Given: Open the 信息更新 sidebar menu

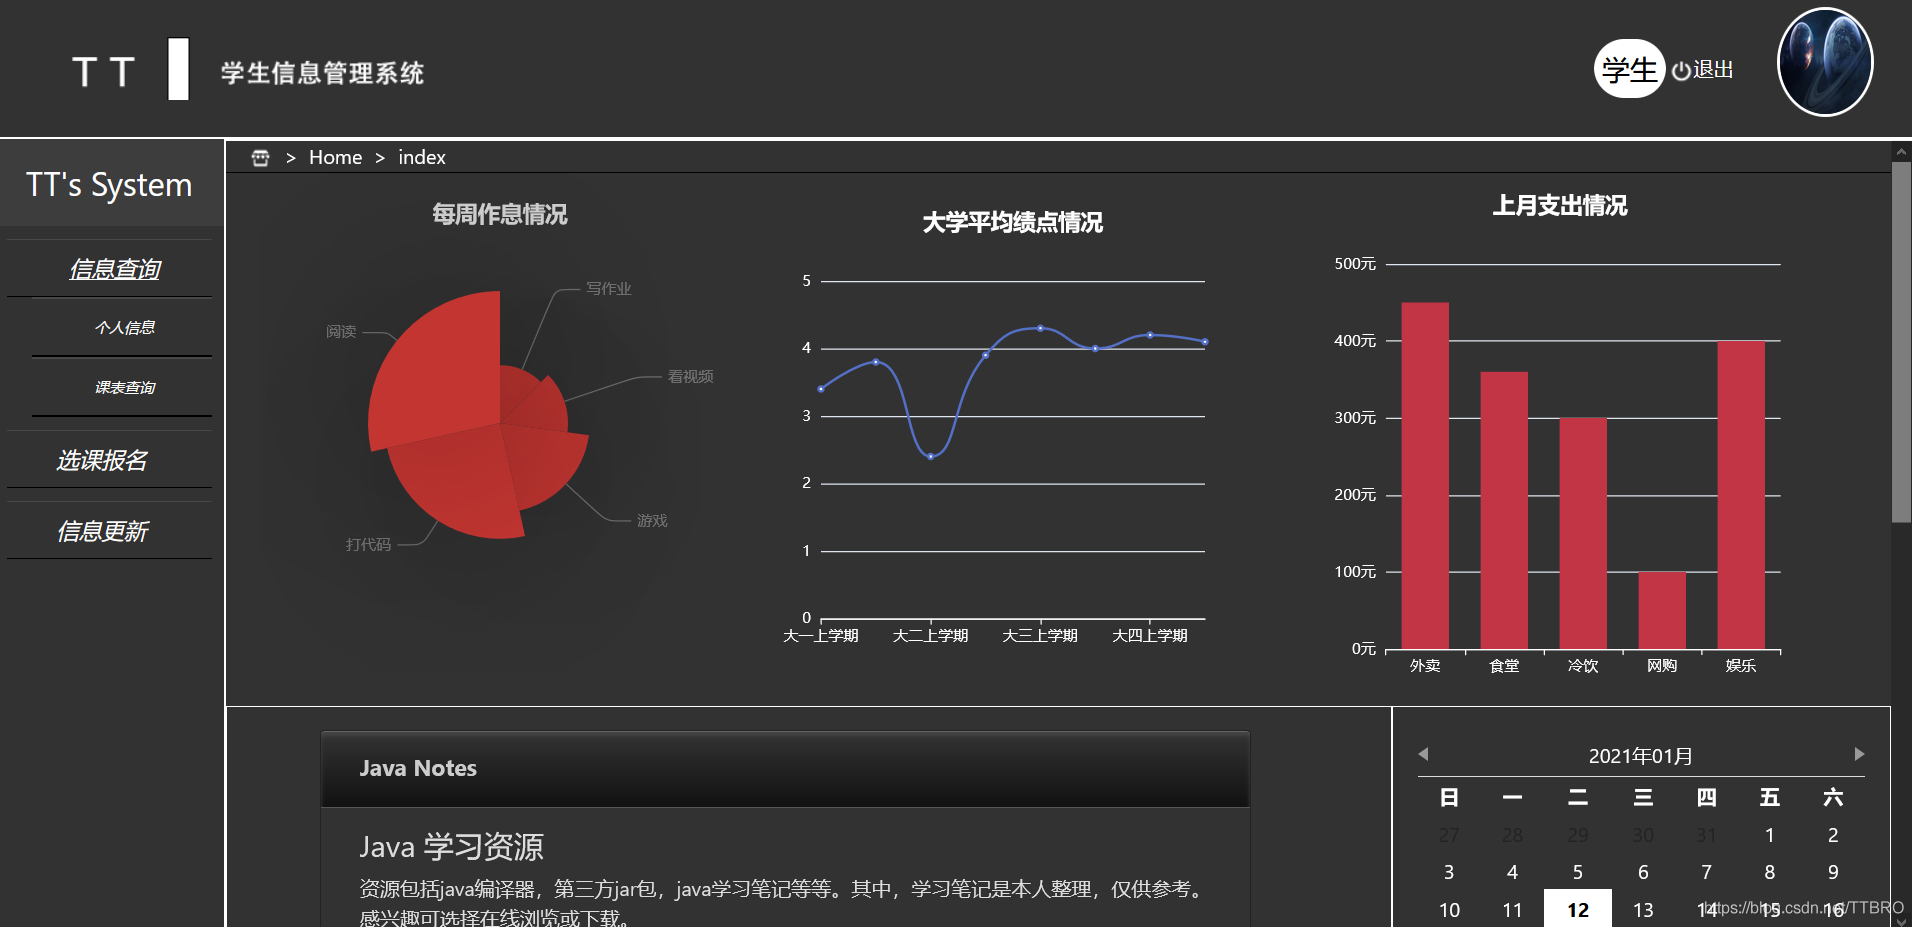Looking at the screenshot, I should [102, 531].
